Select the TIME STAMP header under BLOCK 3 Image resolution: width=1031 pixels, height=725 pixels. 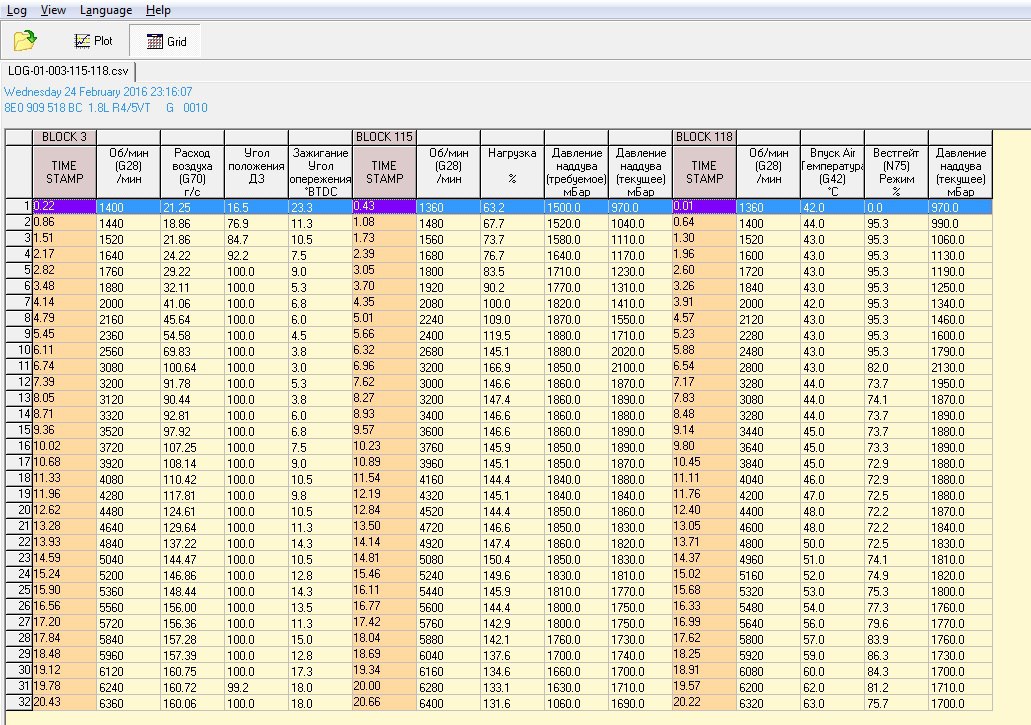click(x=64, y=172)
